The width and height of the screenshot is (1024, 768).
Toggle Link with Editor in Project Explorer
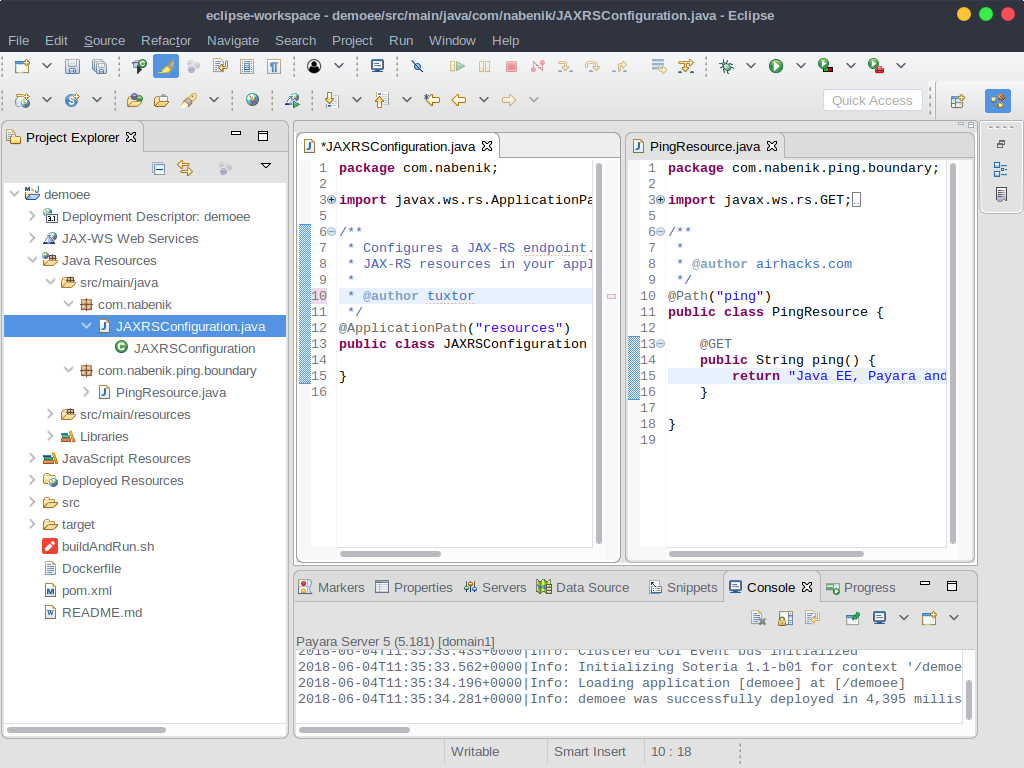click(185, 168)
